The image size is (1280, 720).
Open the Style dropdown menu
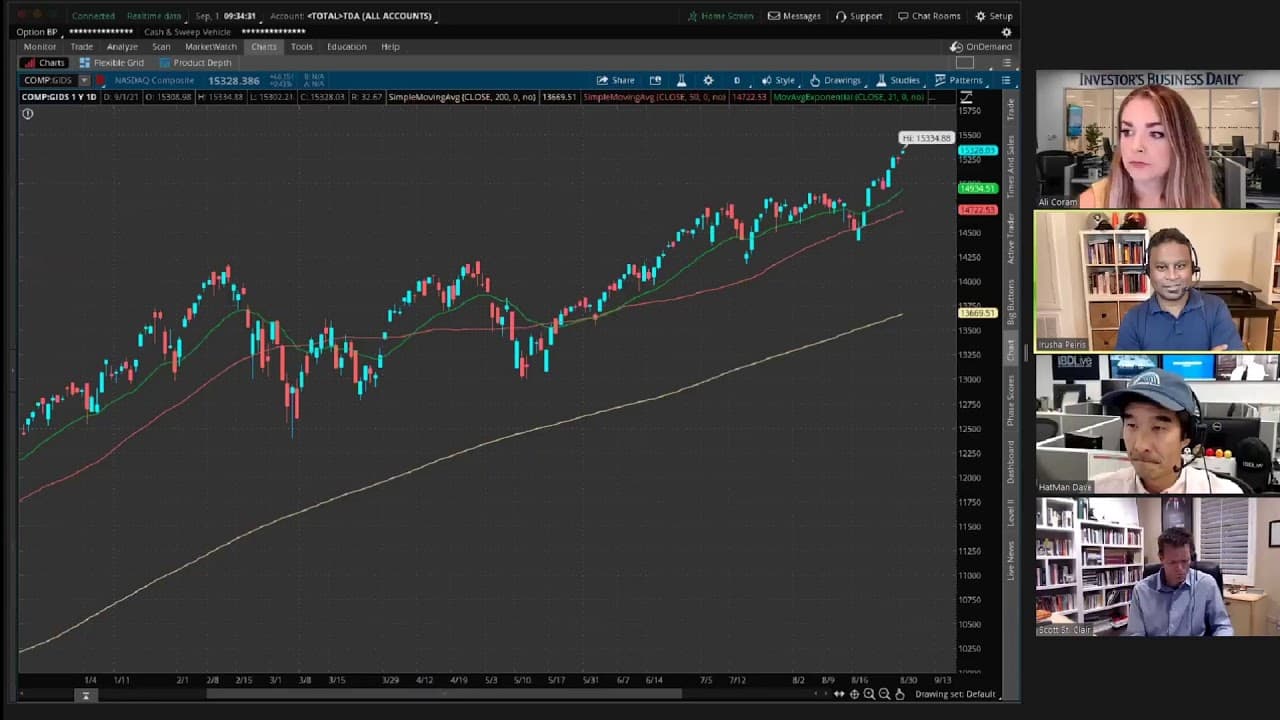(x=778, y=80)
